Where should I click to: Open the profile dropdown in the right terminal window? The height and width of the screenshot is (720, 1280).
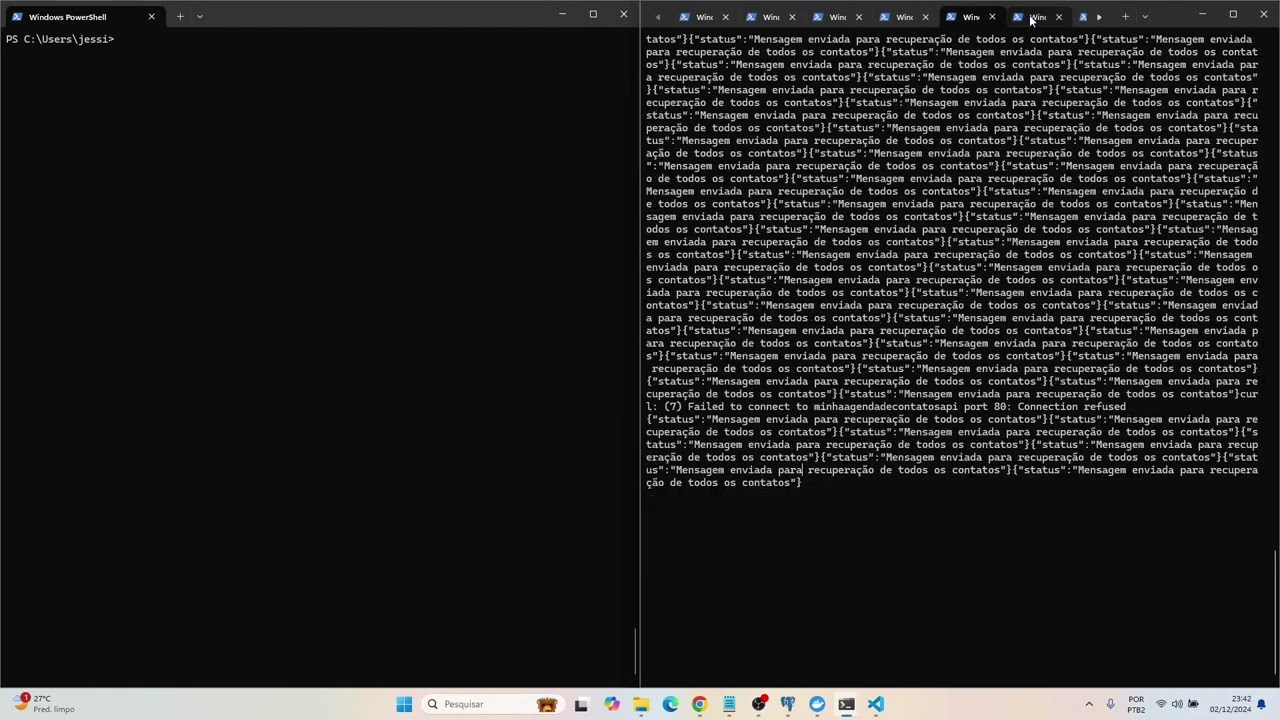pos(1145,16)
